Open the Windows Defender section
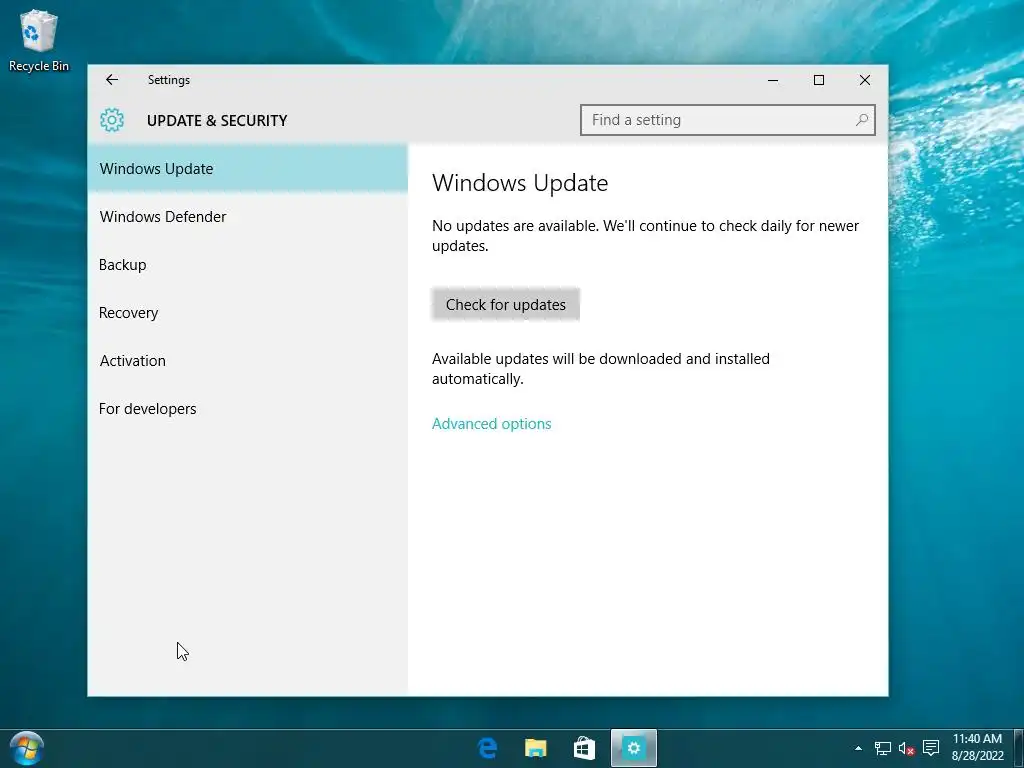Image resolution: width=1024 pixels, height=768 pixels. pyautogui.click(x=248, y=217)
